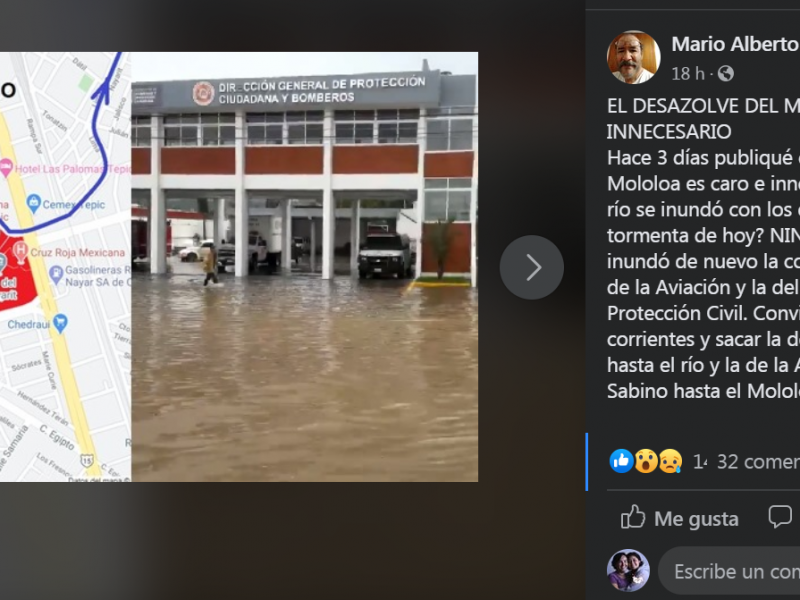Click the blue like reaction icon
The height and width of the screenshot is (600, 800).
(621, 461)
